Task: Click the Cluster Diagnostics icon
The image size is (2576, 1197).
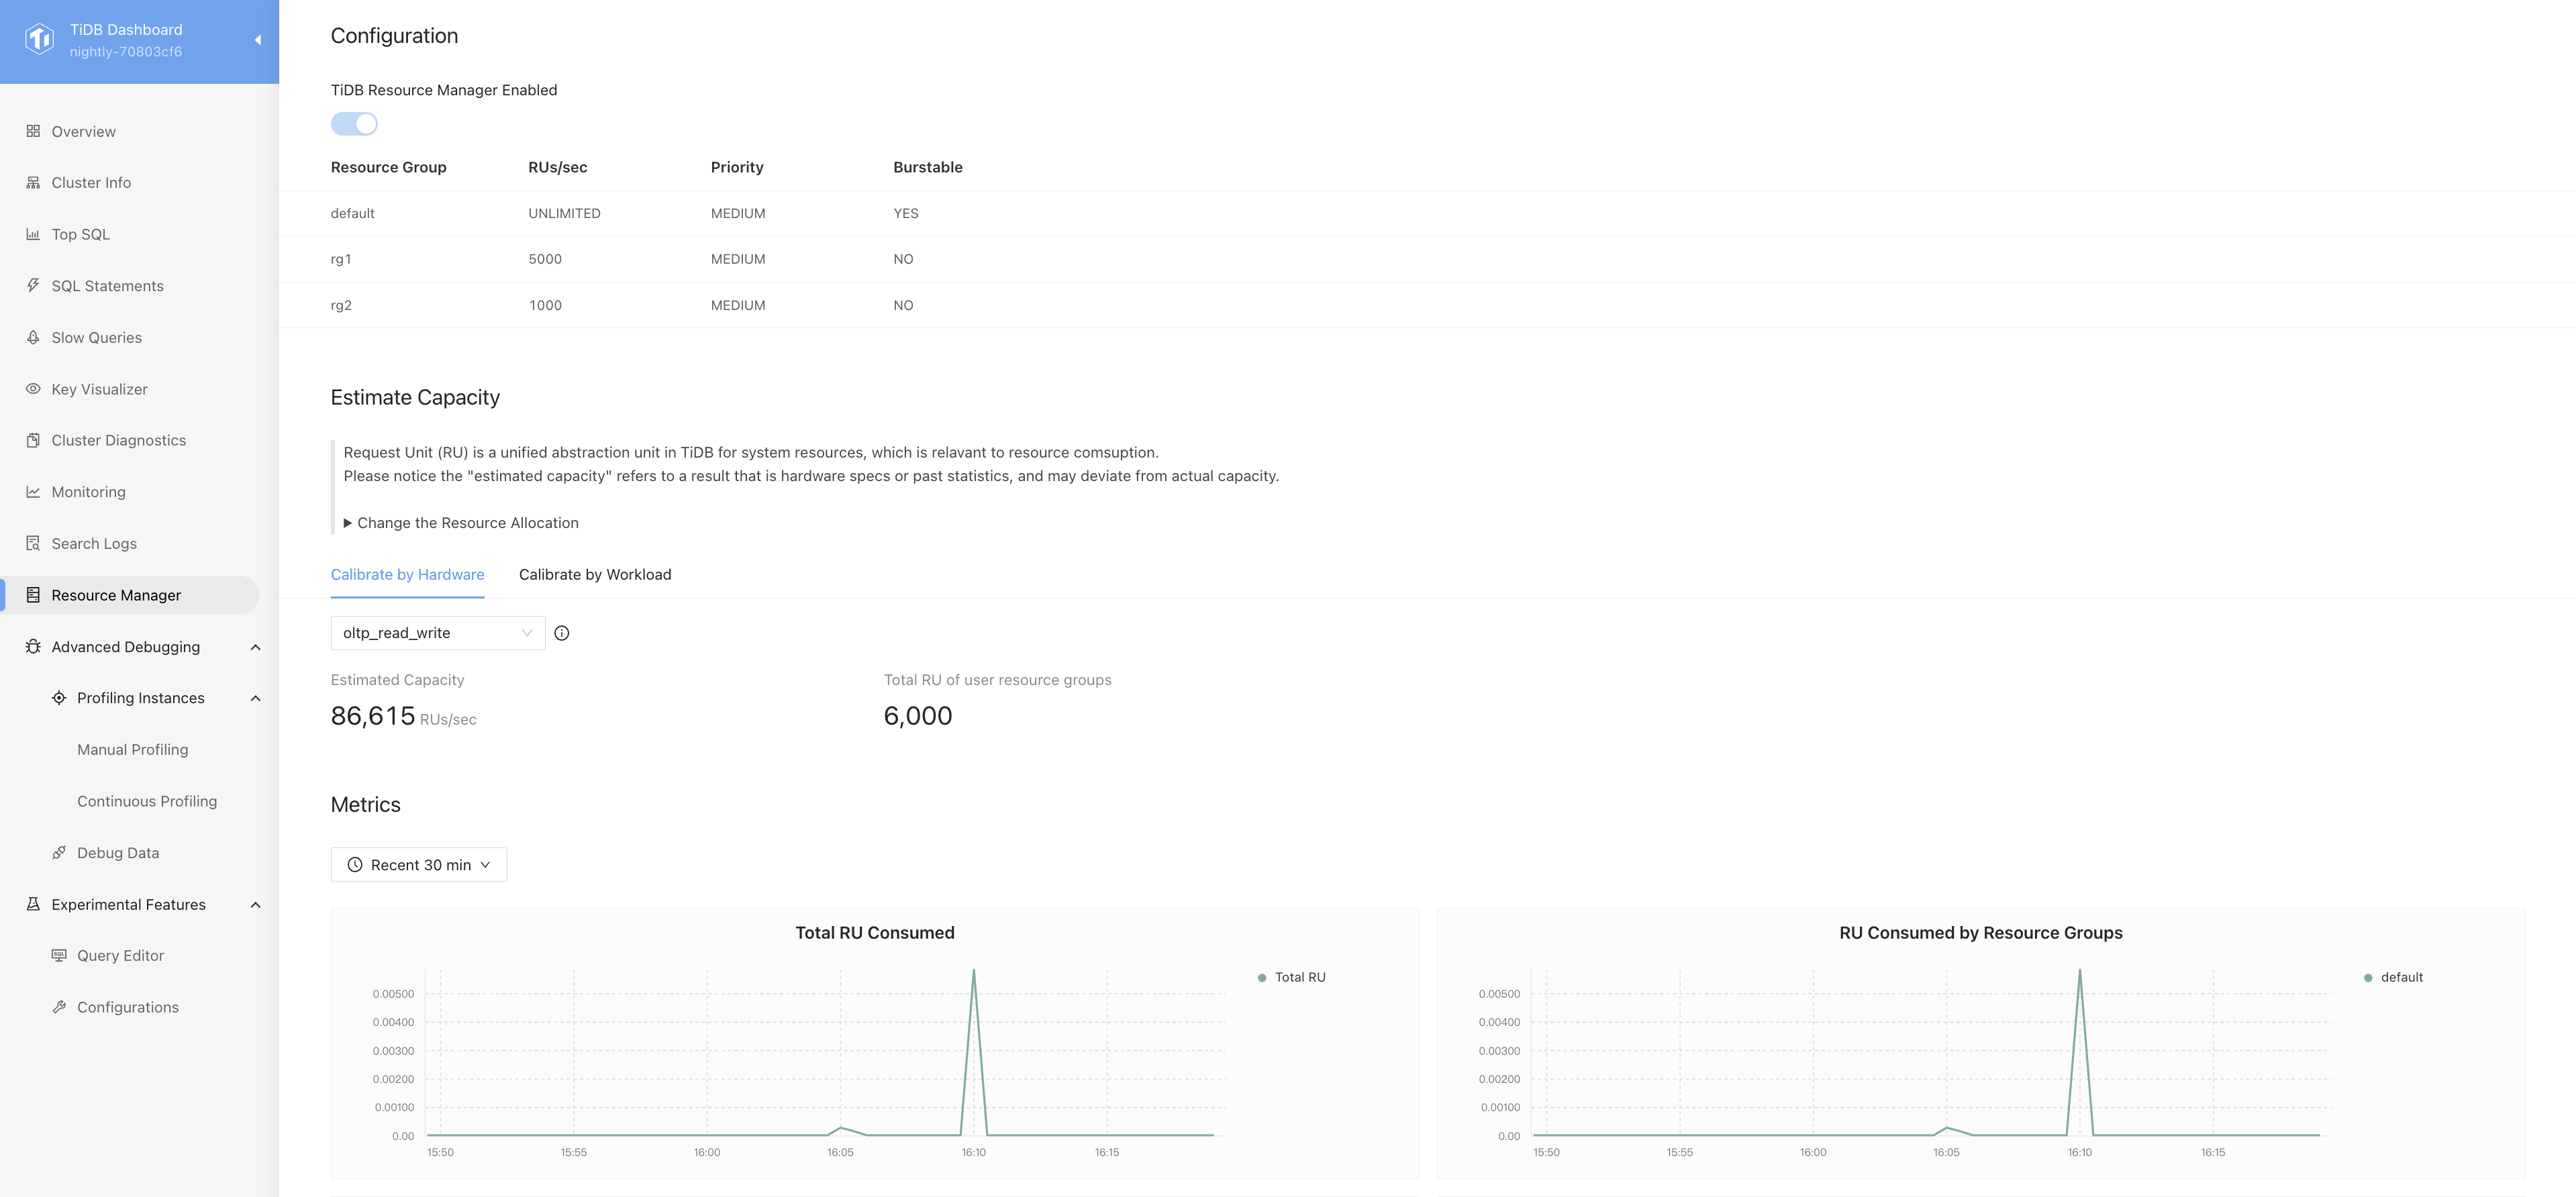Action: [x=33, y=440]
